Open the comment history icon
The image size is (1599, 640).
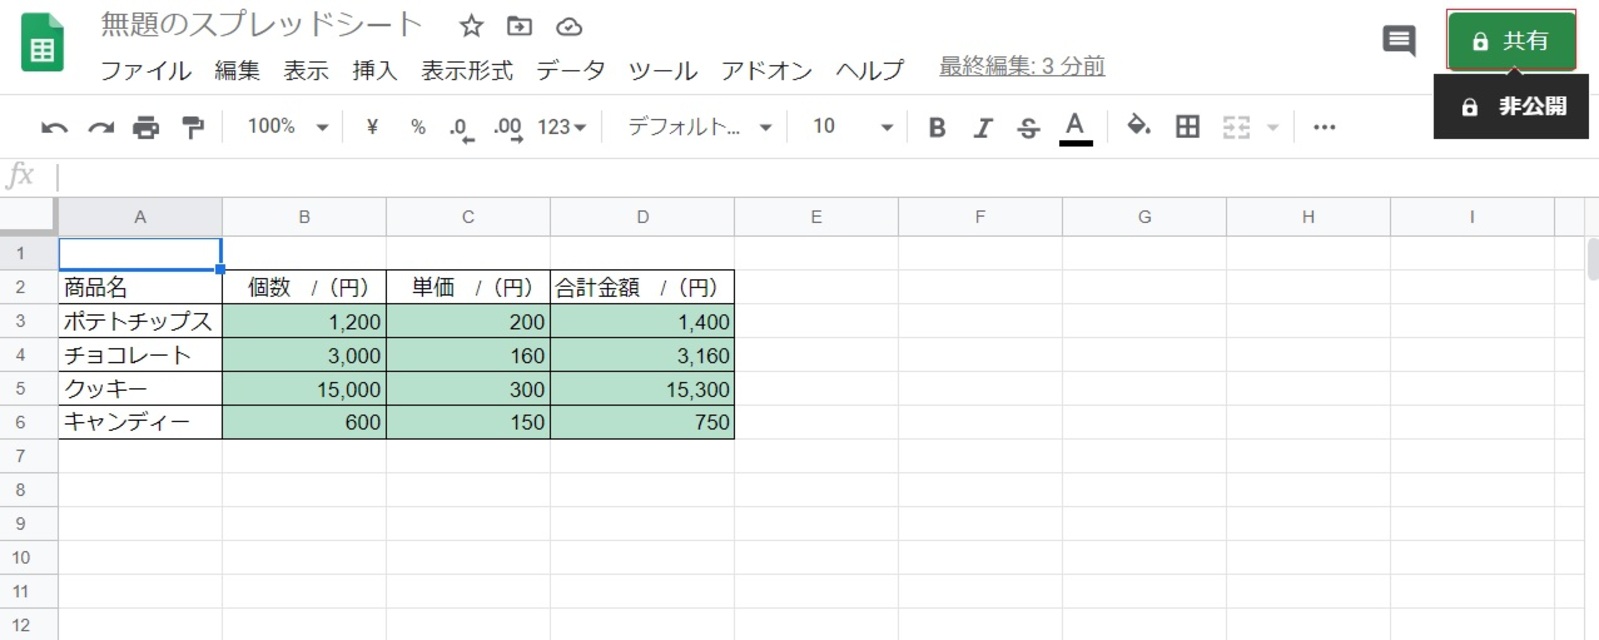[1398, 41]
